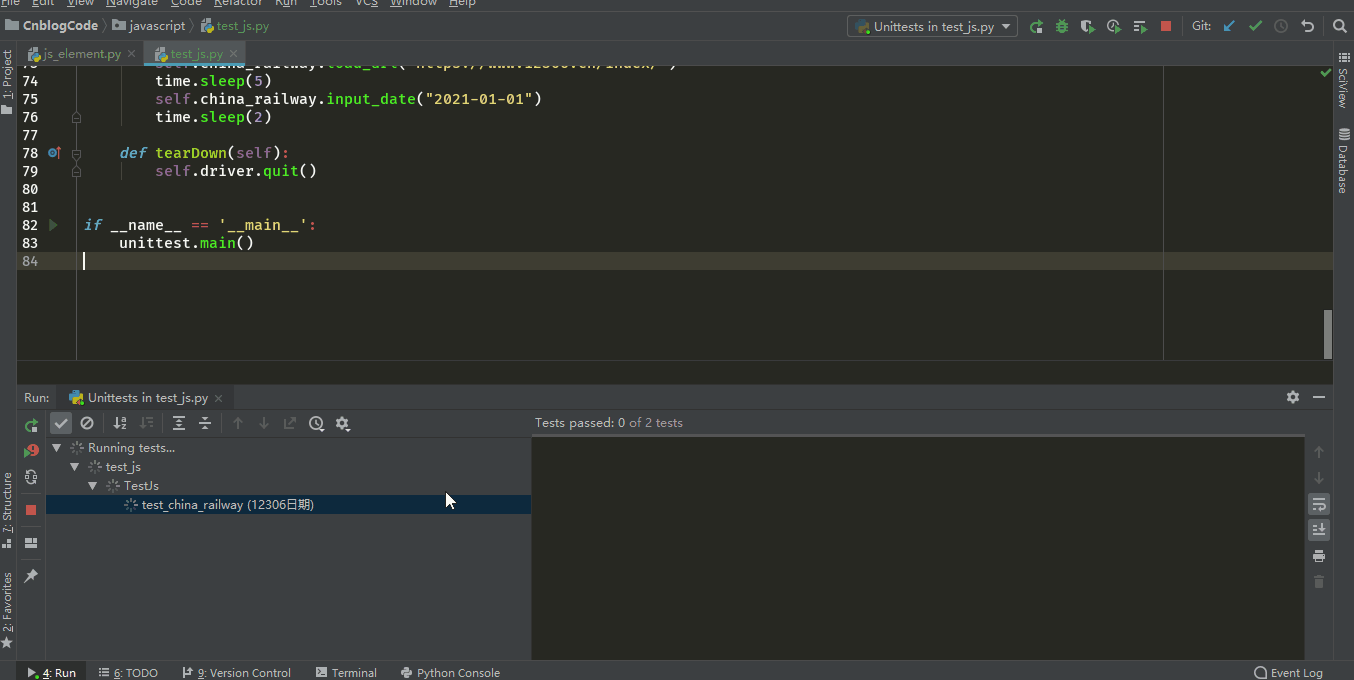Show Git history clock icon
The width and height of the screenshot is (1354, 680).
[1281, 27]
